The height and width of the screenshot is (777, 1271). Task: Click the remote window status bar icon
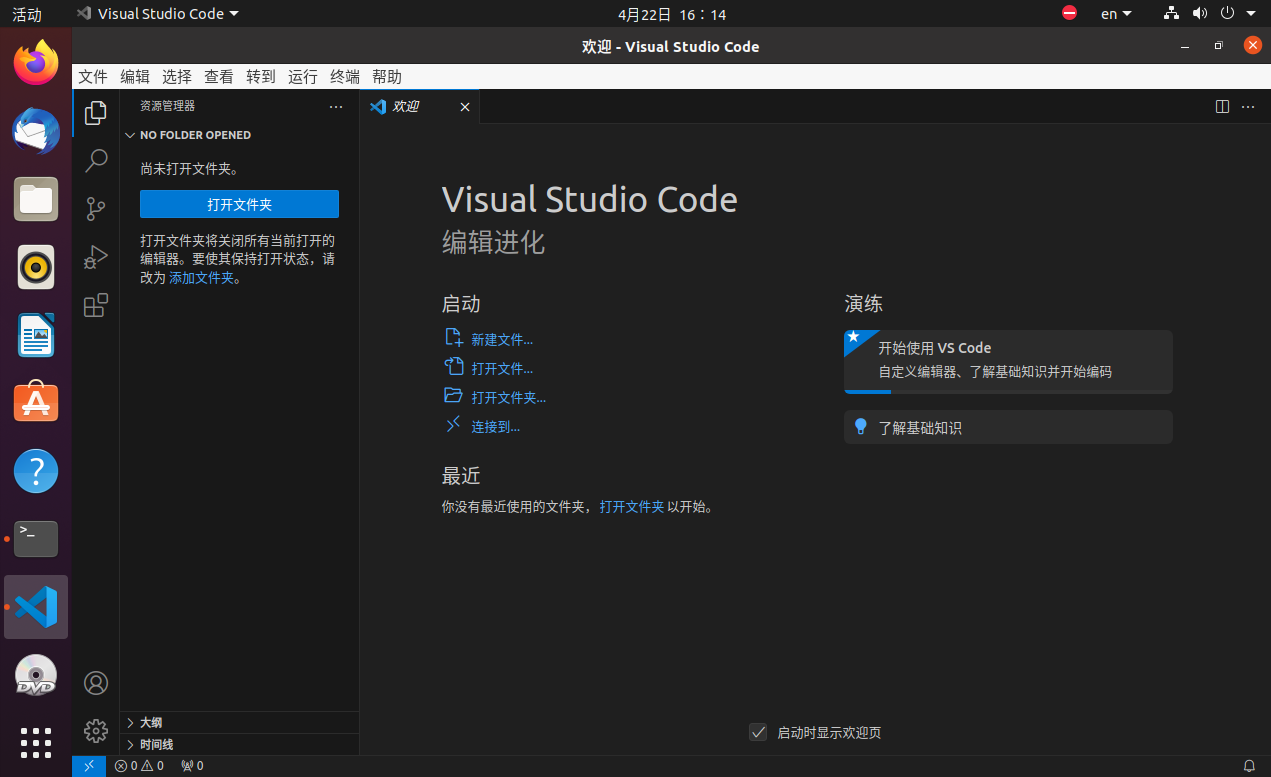(88, 766)
